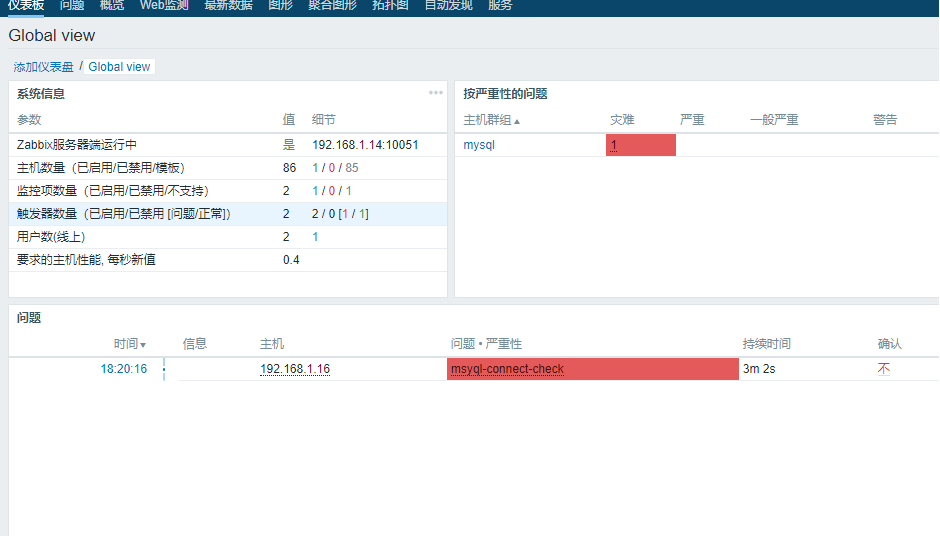Sort by the 主机群组 column header
Viewport: 940px width, 536px height.
pos(492,120)
